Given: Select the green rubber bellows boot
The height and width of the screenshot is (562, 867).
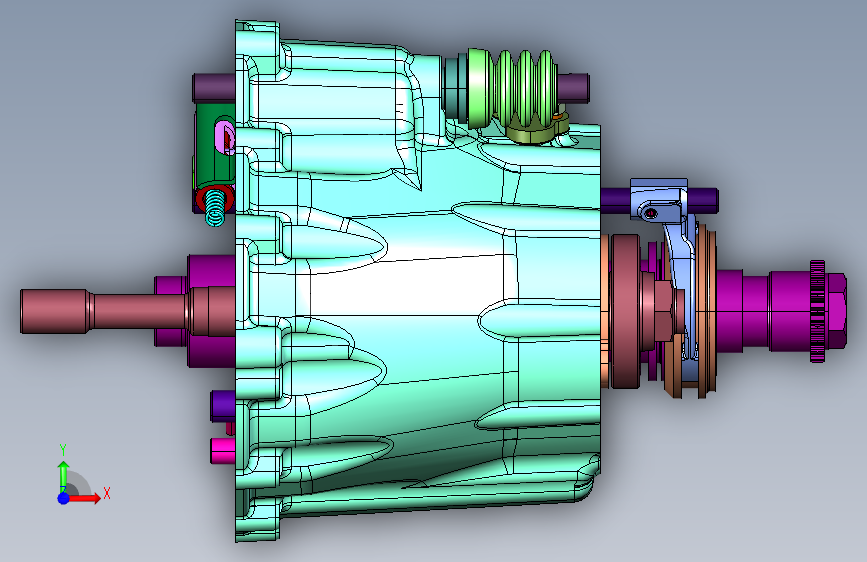Looking at the screenshot, I should click(x=513, y=87).
